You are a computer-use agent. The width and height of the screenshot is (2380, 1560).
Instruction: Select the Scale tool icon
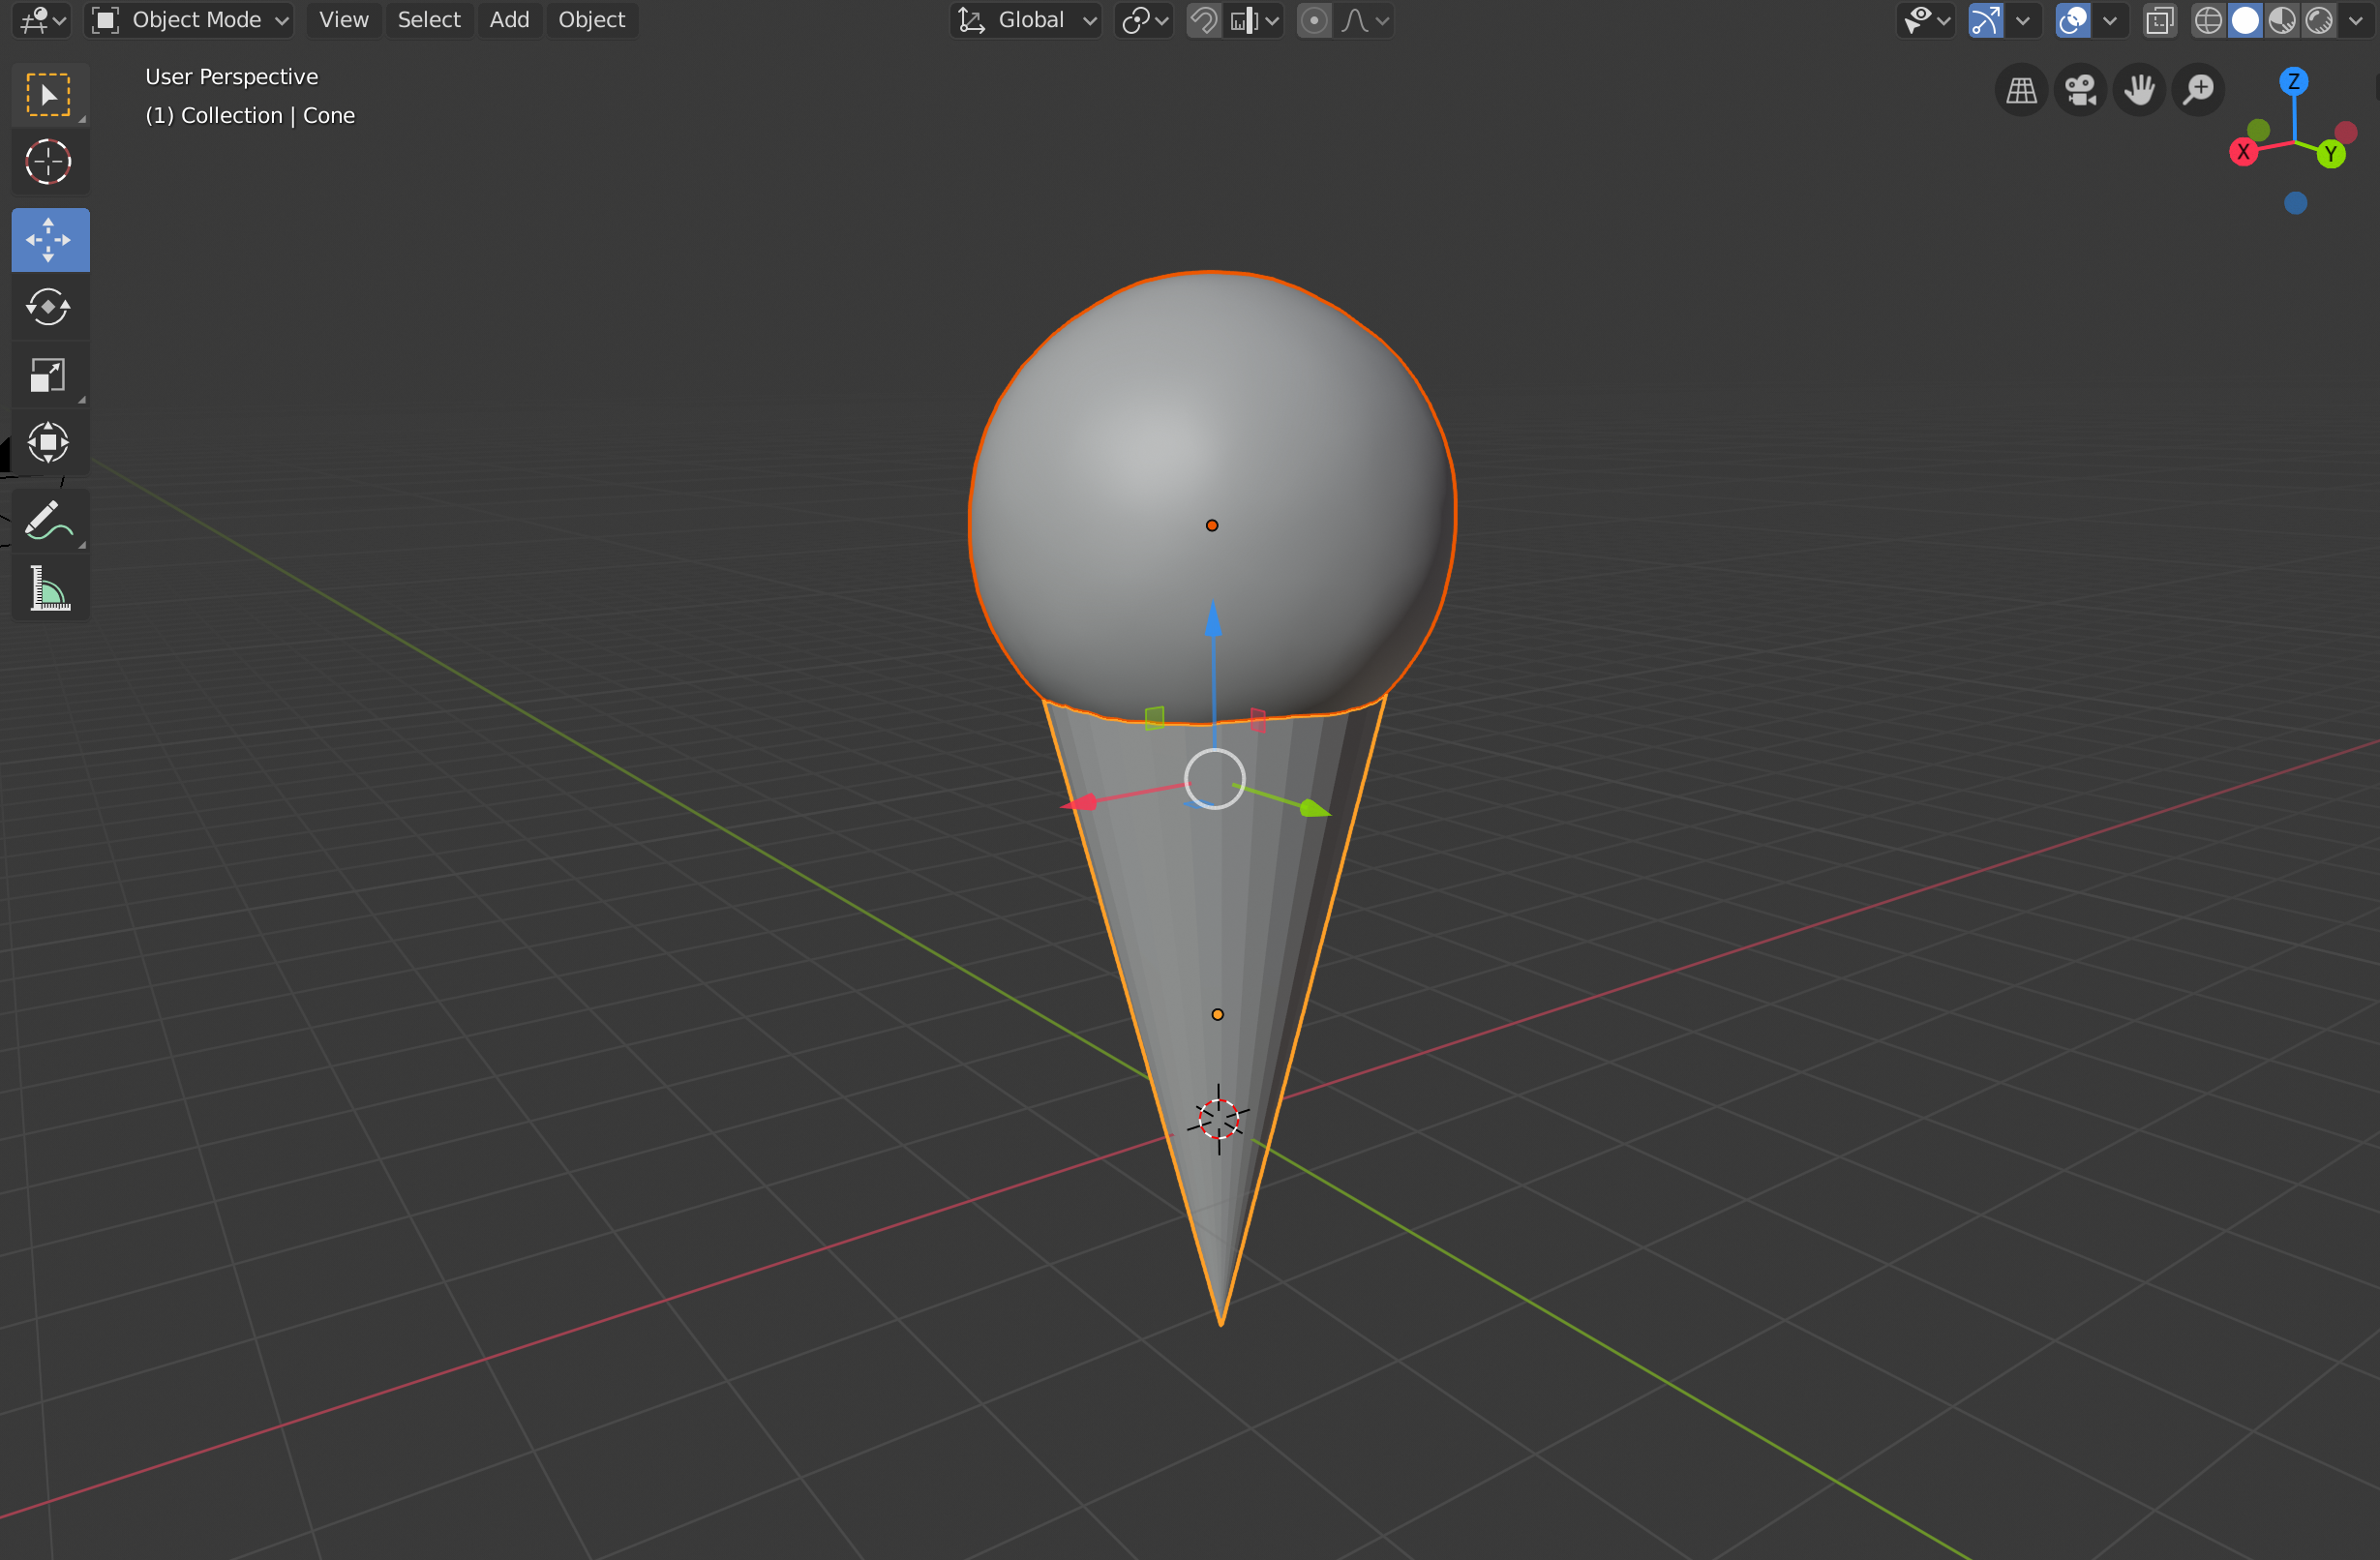pyautogui.click(x=47, y=377)
